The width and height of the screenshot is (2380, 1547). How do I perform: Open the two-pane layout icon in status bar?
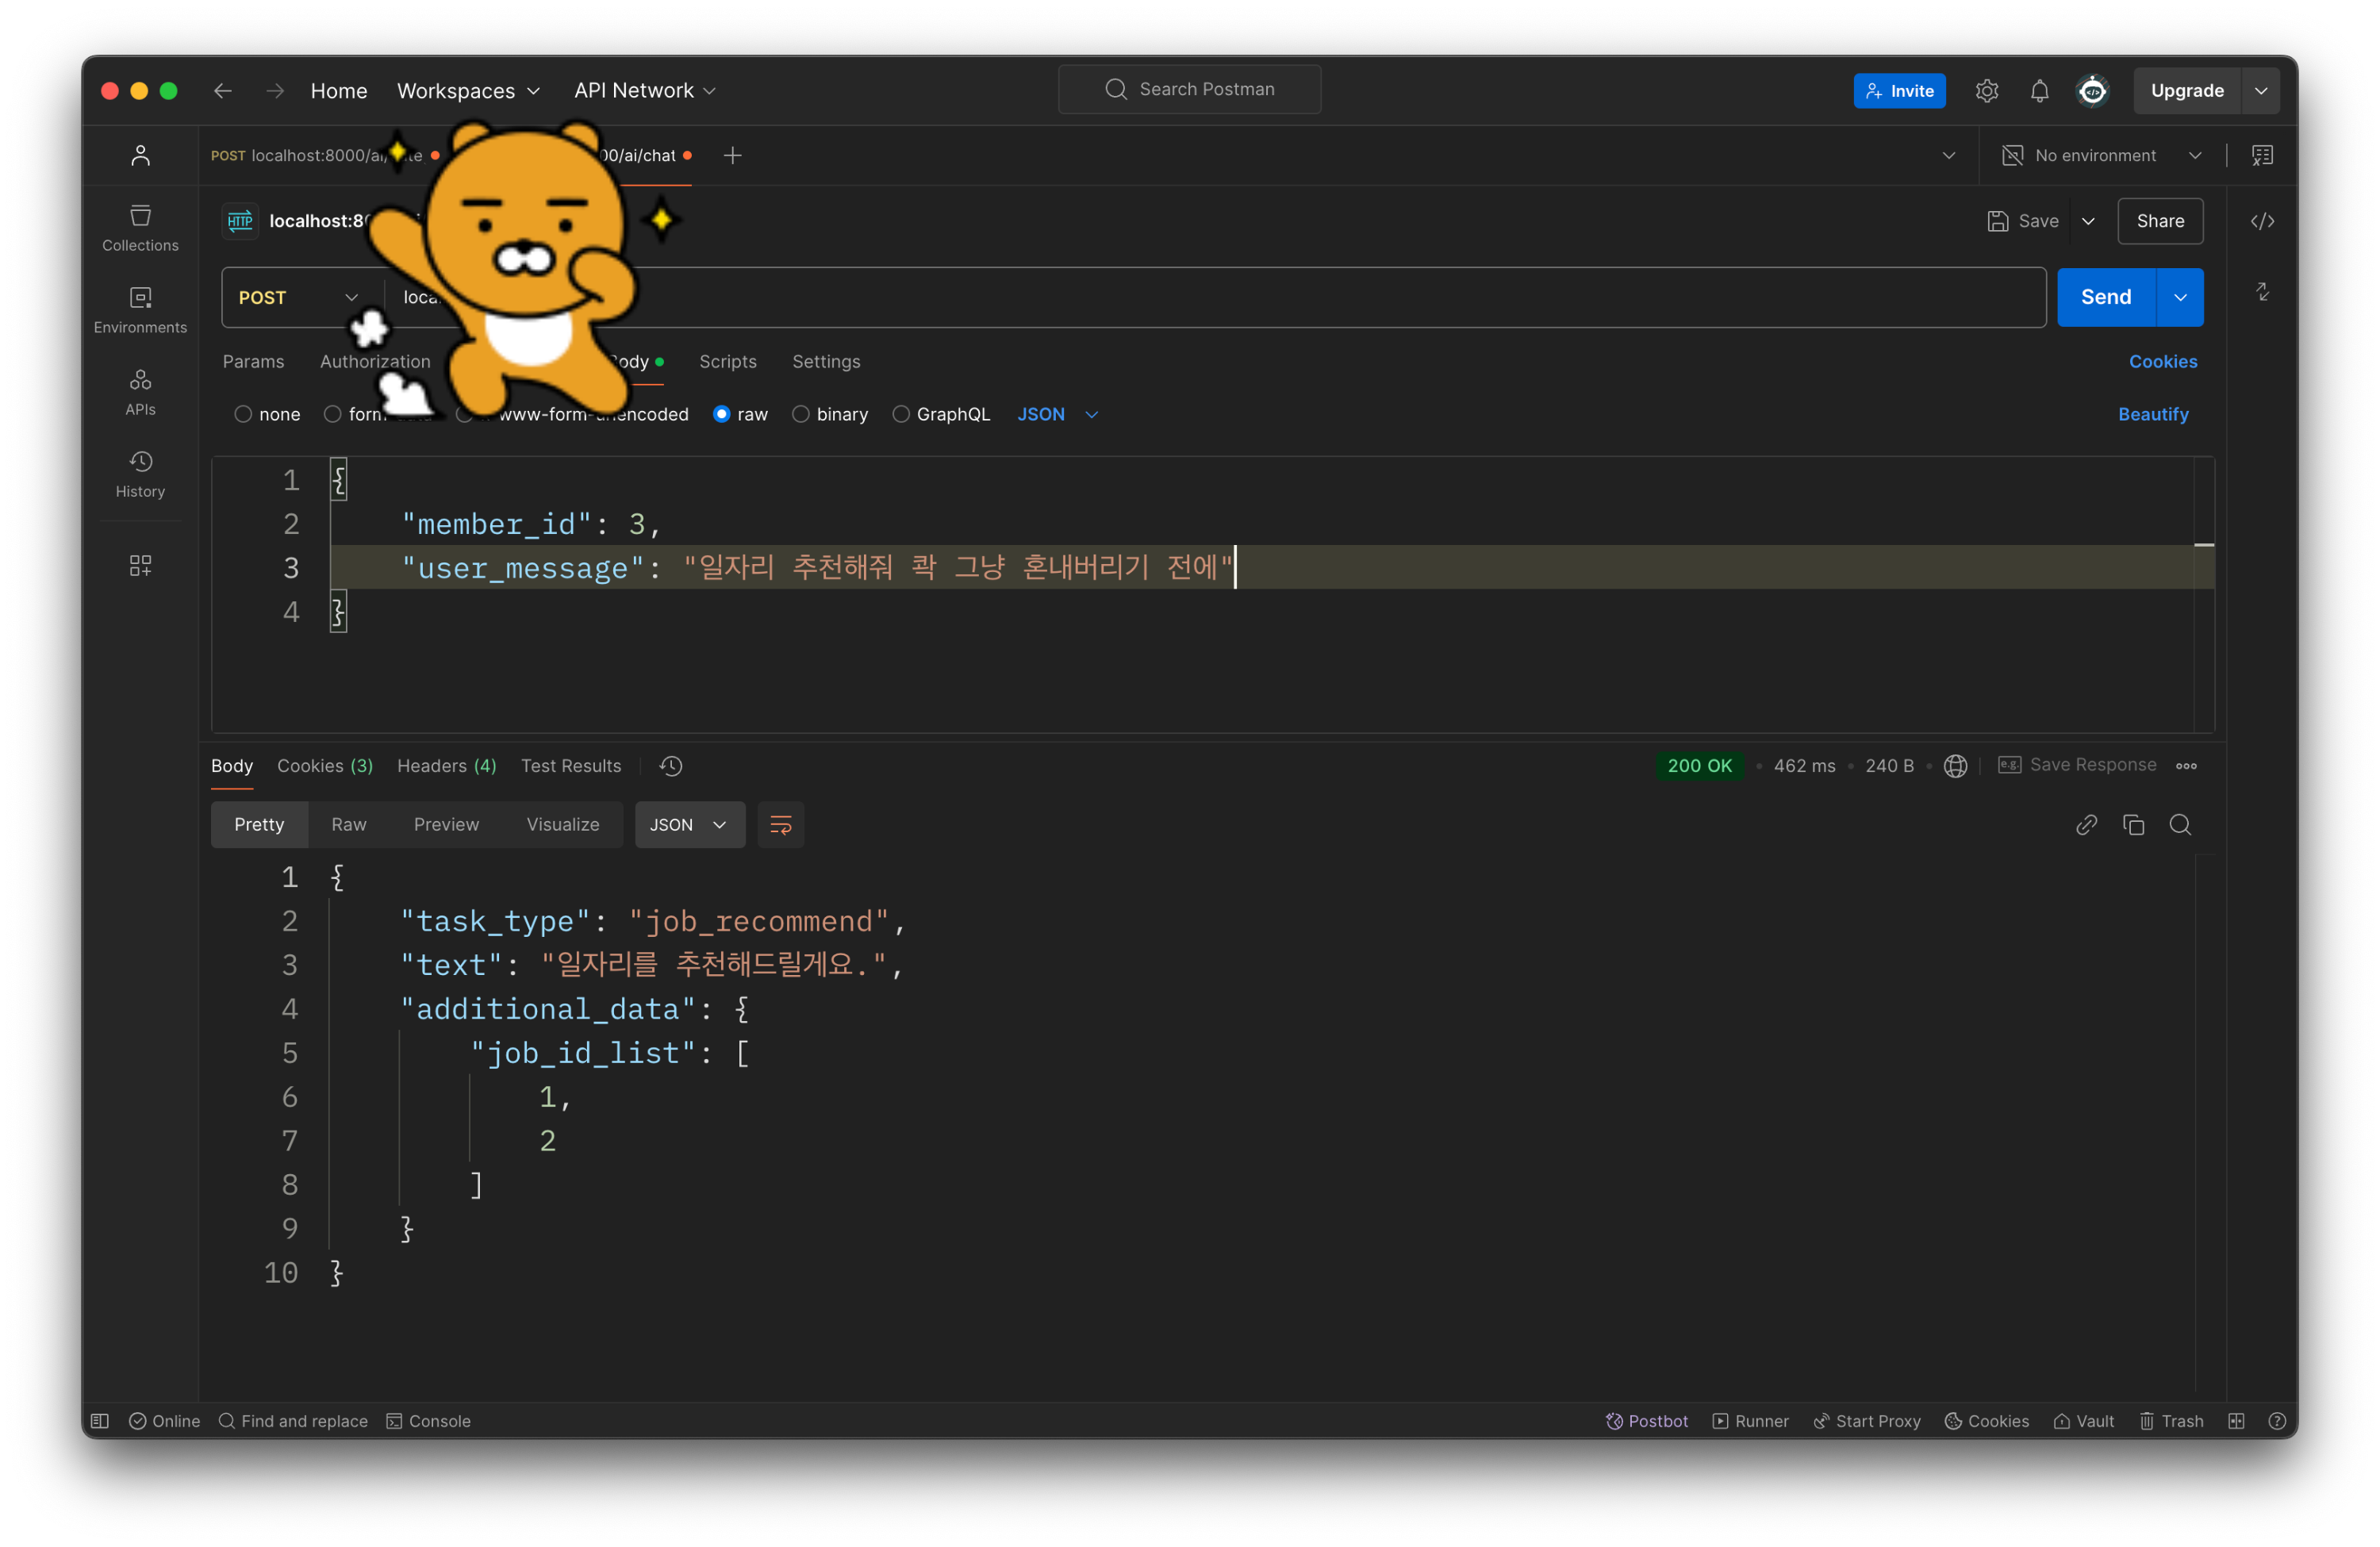click(2237, 1421)
